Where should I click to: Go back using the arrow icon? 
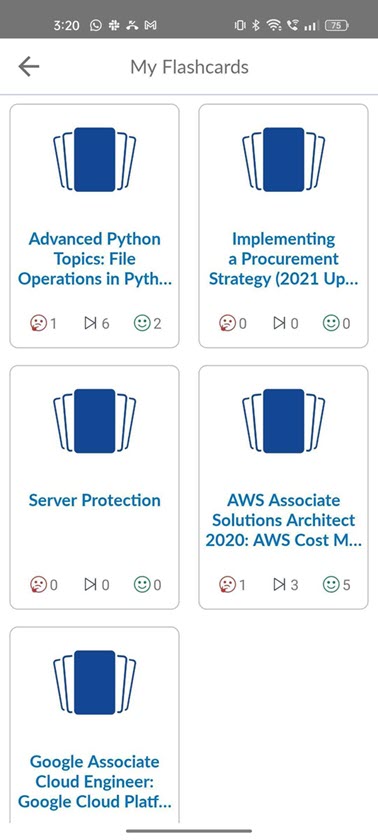point(28,66)
